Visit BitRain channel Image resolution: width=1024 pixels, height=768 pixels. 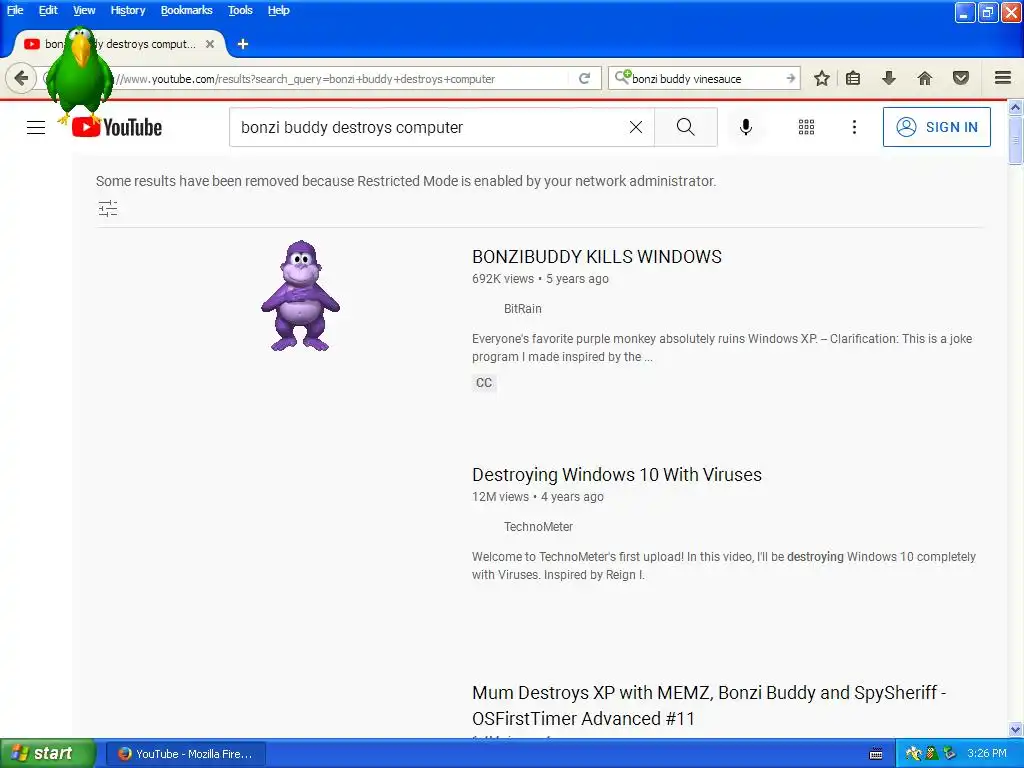click(522, 309)
